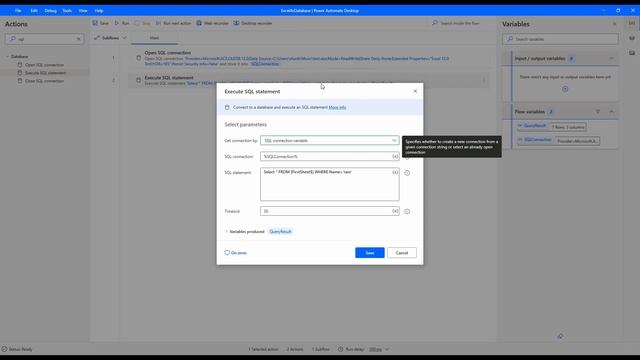640x360 pixels.
Task: Open the Edit menu
Action: point(34,11)
